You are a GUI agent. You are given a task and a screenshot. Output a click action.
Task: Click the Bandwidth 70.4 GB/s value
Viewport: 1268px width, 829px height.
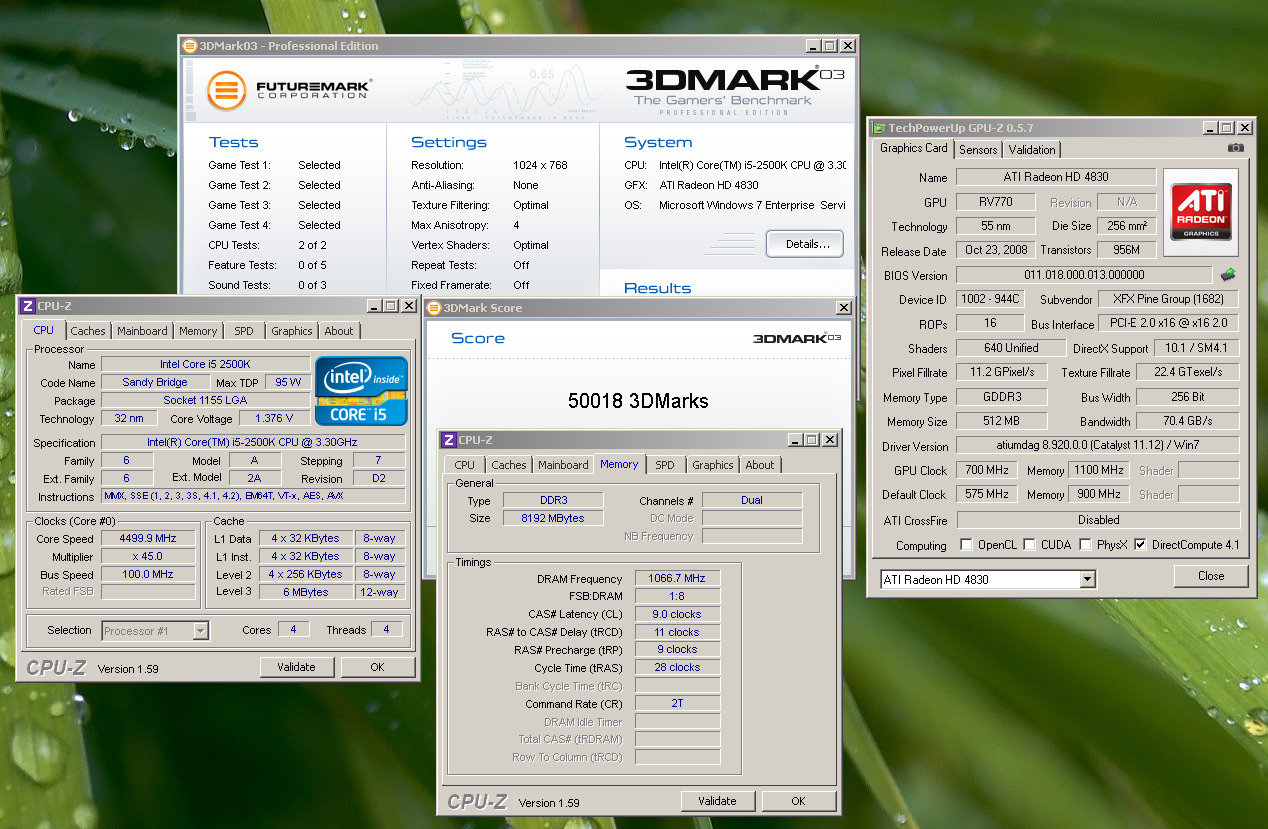(x=1188, y=422)
